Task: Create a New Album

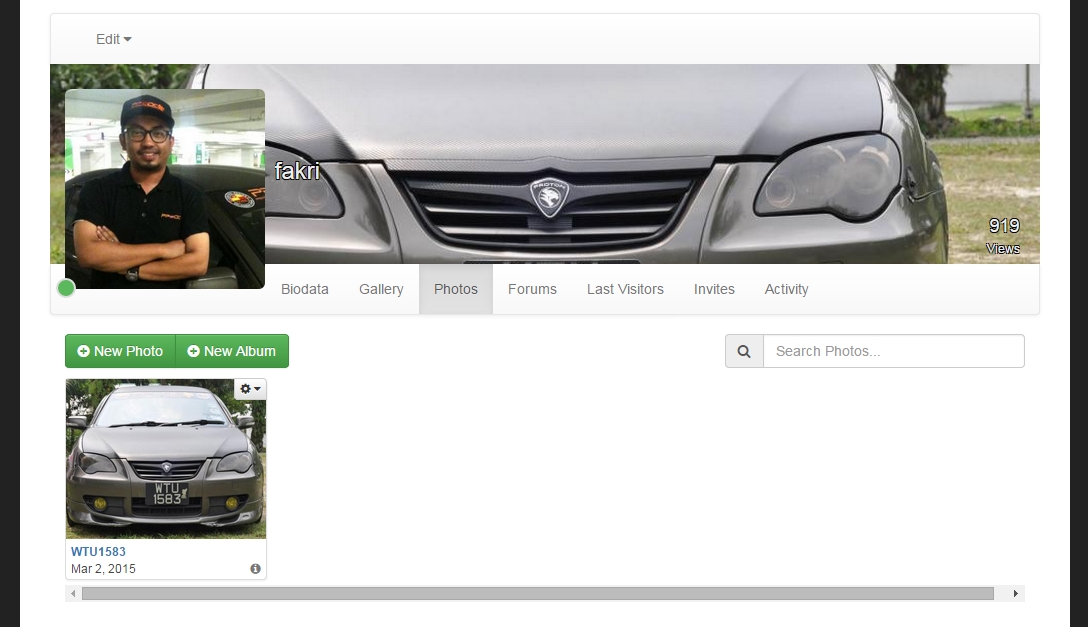Action: tap(232, 351)
